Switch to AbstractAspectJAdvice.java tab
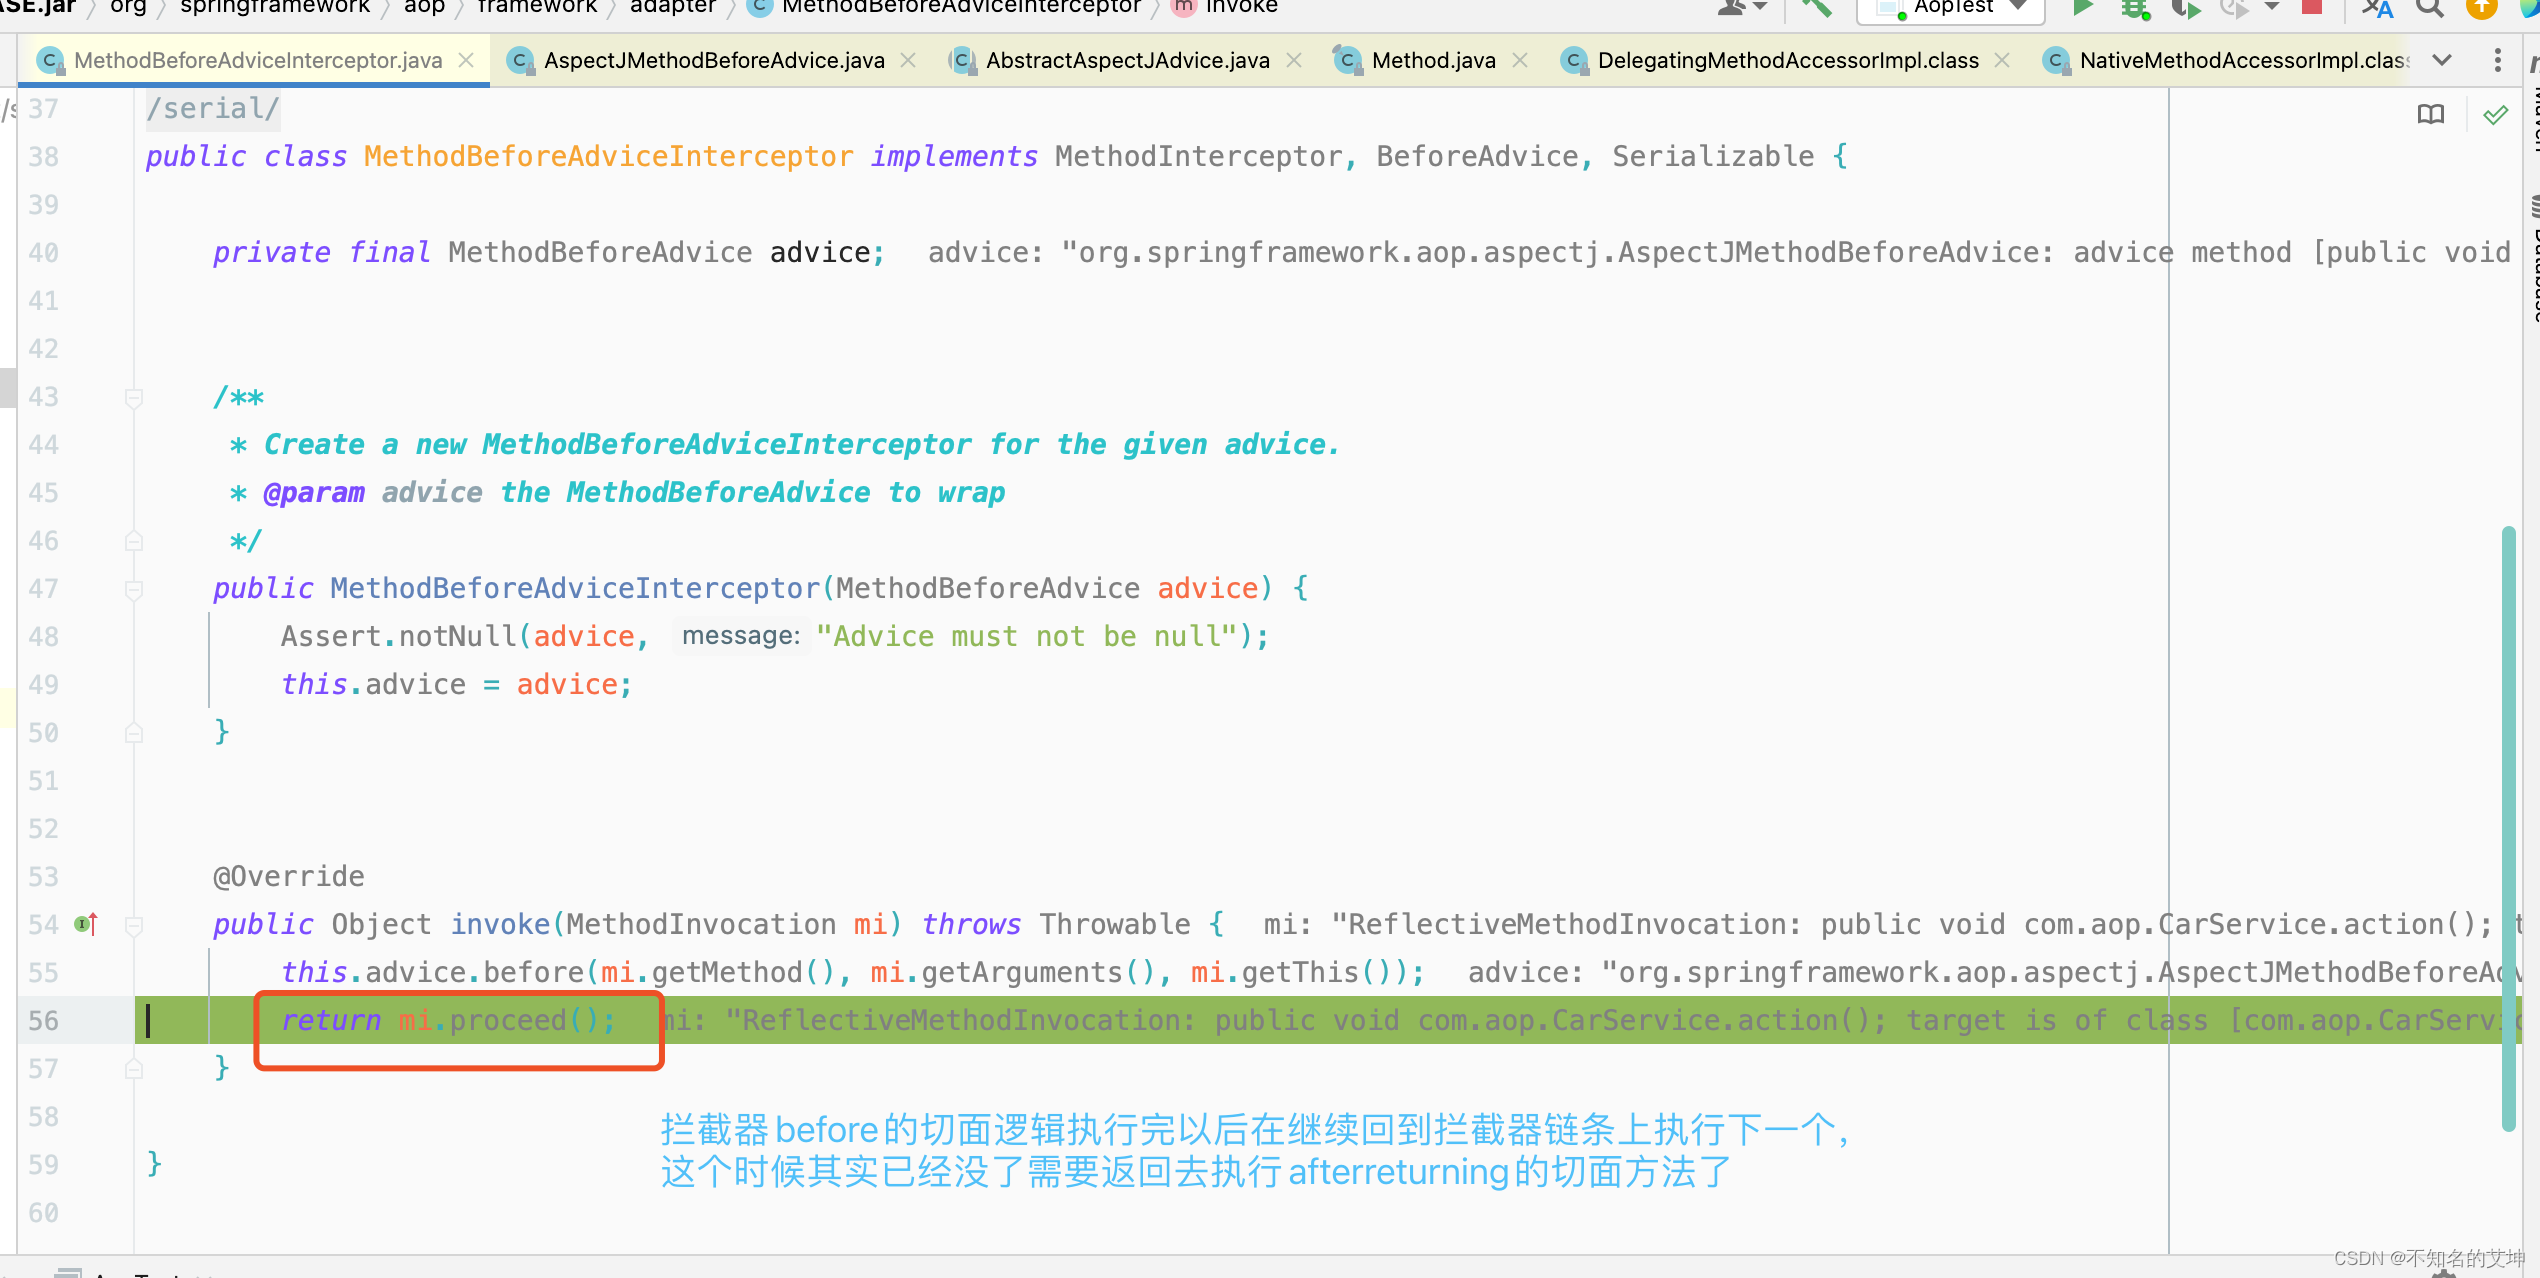This screenshot has height=1278, width=2540. pyautogui.click(x=1127, y=60)
